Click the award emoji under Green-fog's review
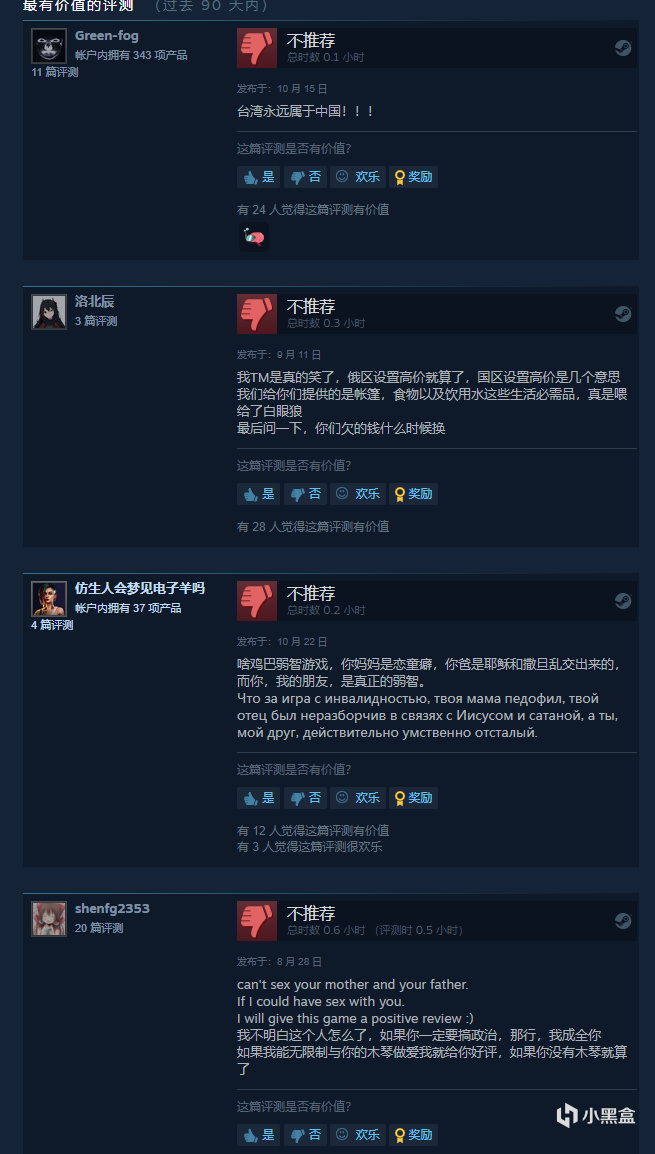Image resolution: width=655 pixels, height=1154 pixels. [254, 238]
